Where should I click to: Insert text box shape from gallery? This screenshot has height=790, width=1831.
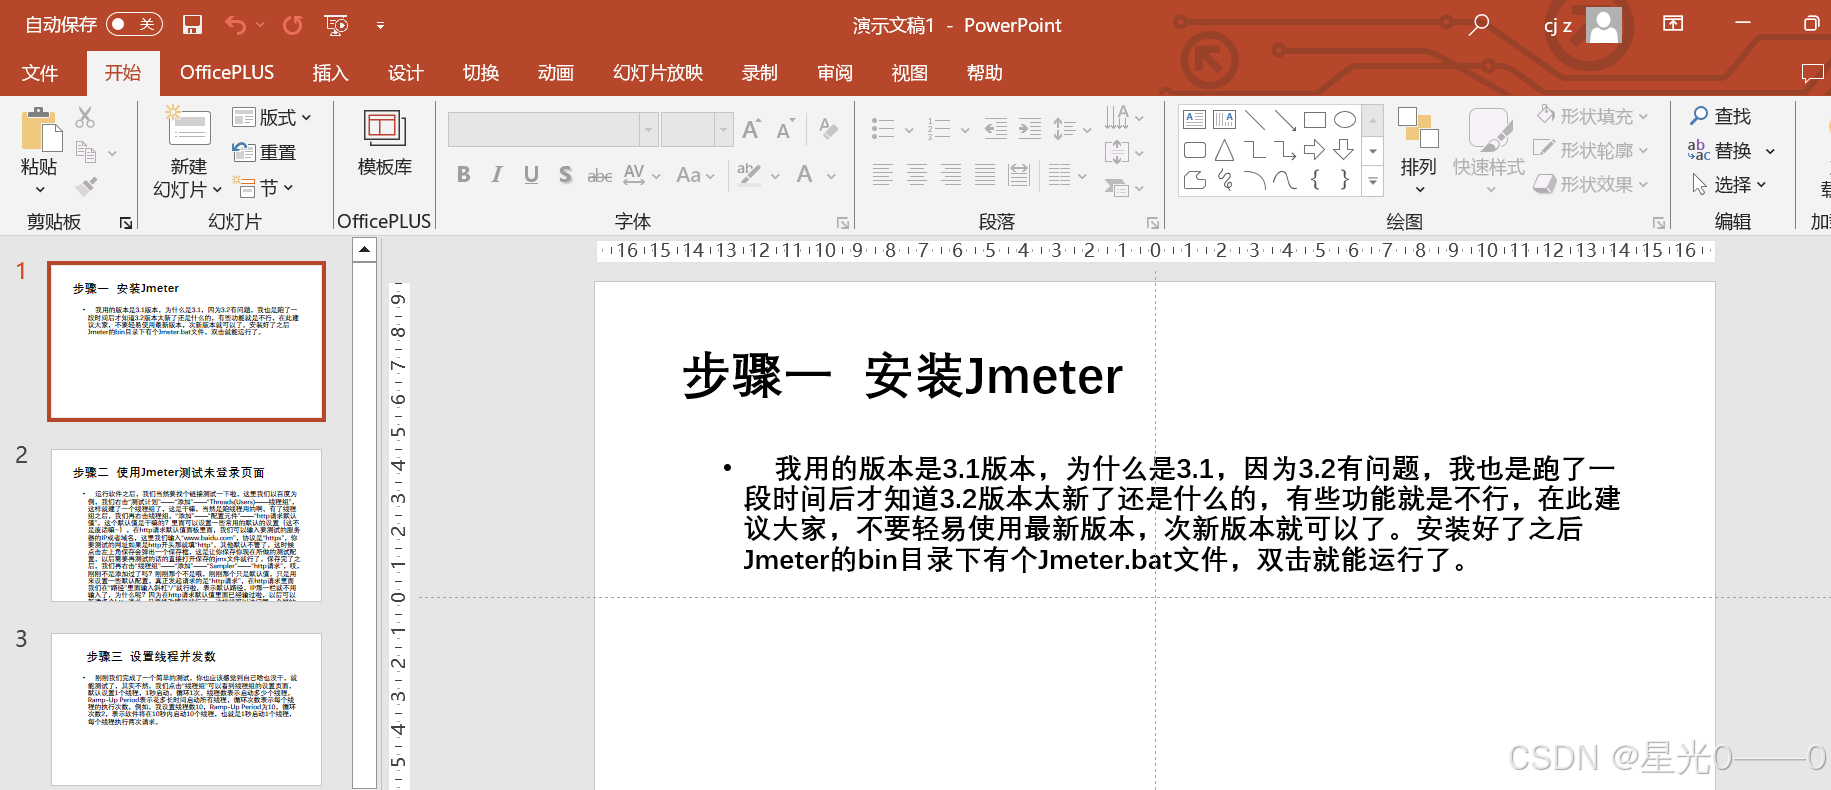tap(1194, 120)
